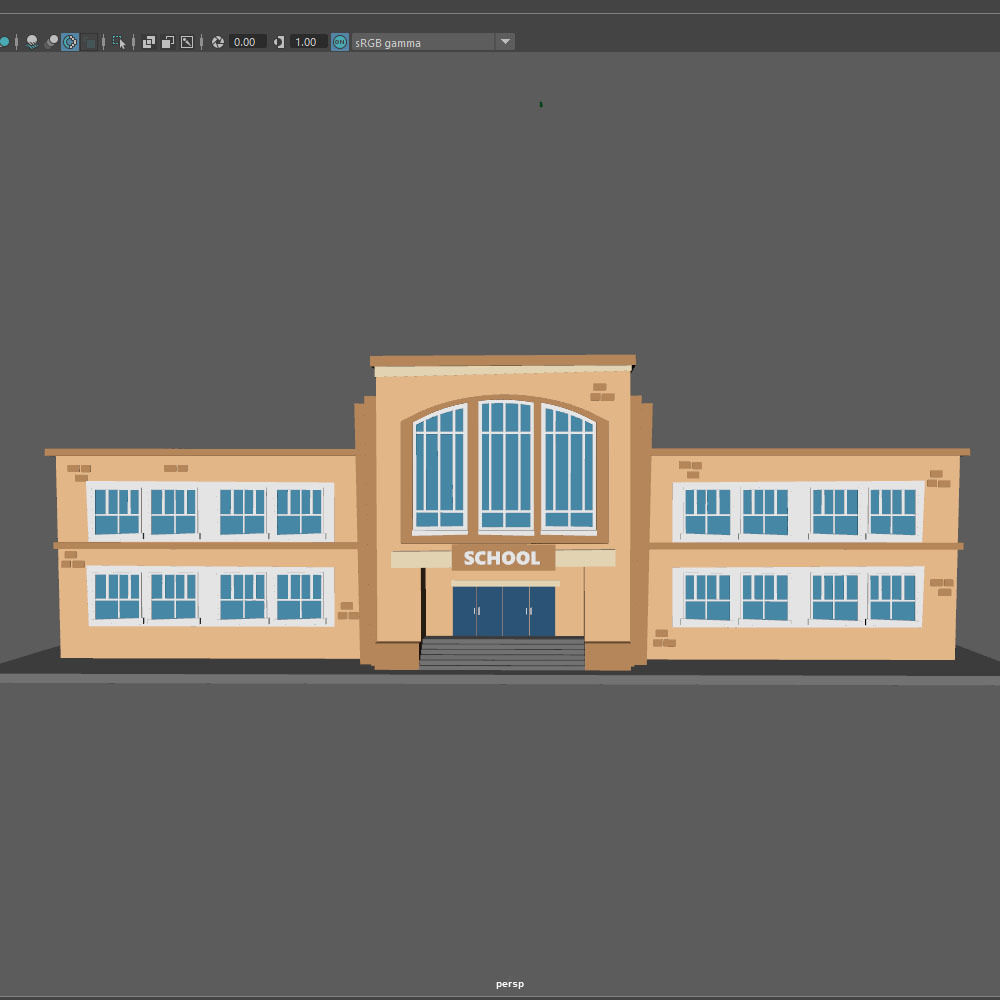Select the gray entrance stairs of the model

[x=502, y=653]
